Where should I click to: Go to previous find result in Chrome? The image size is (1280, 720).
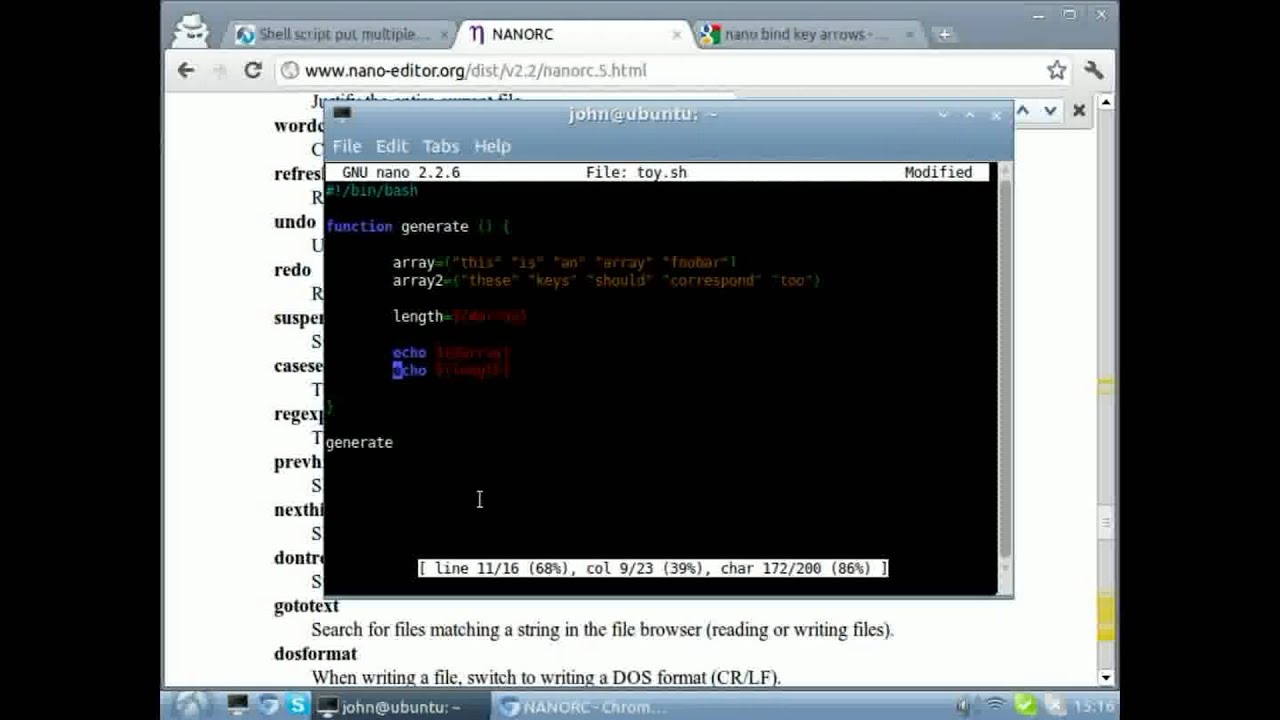pyautogui.click(x=1023, y=111)
